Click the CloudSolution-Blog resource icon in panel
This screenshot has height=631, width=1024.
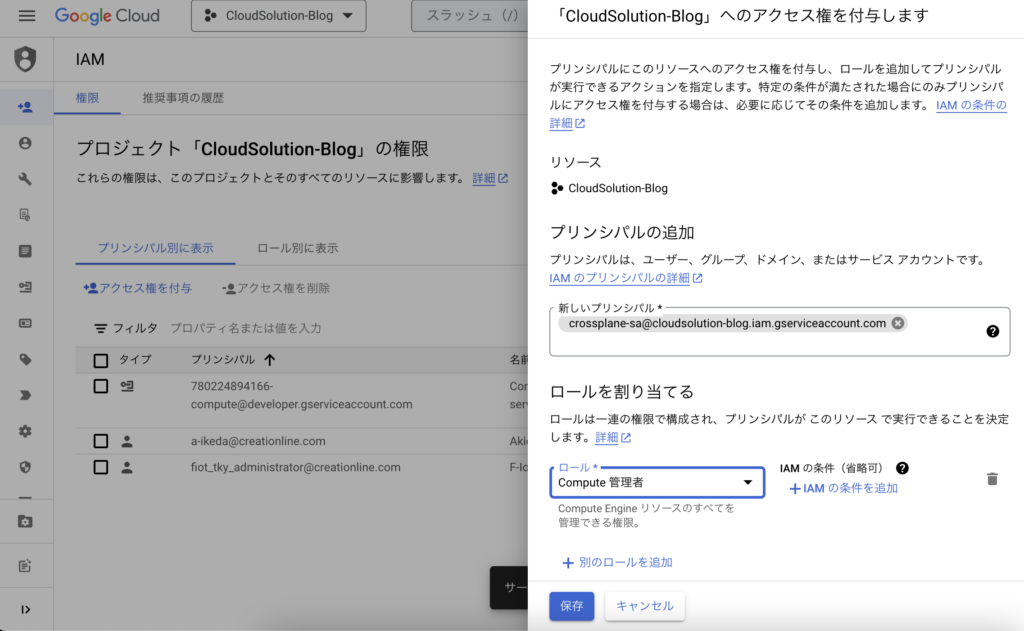click(556, 188)
